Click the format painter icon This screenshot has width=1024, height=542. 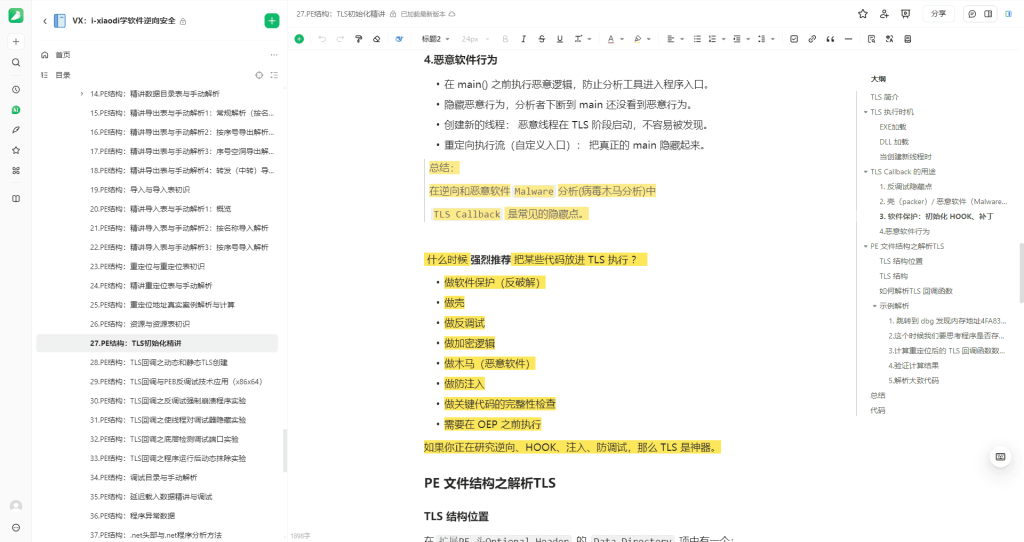point(358,39)
